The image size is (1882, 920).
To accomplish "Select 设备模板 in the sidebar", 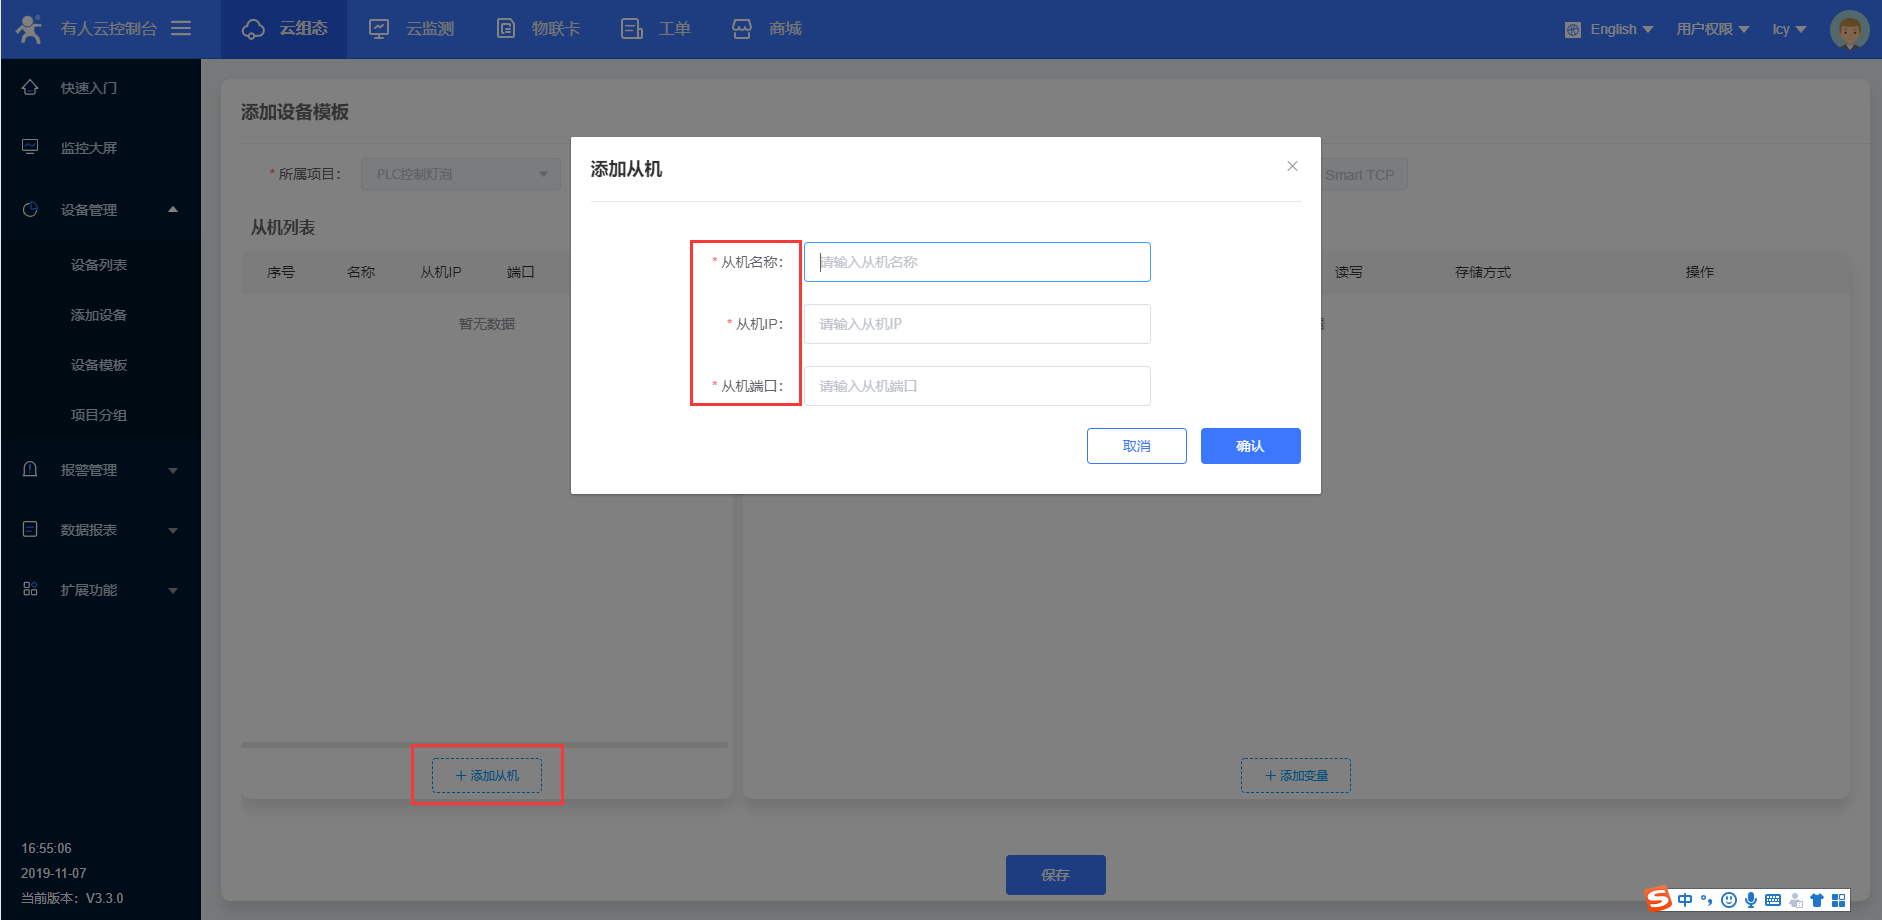I will click(99, 365).
